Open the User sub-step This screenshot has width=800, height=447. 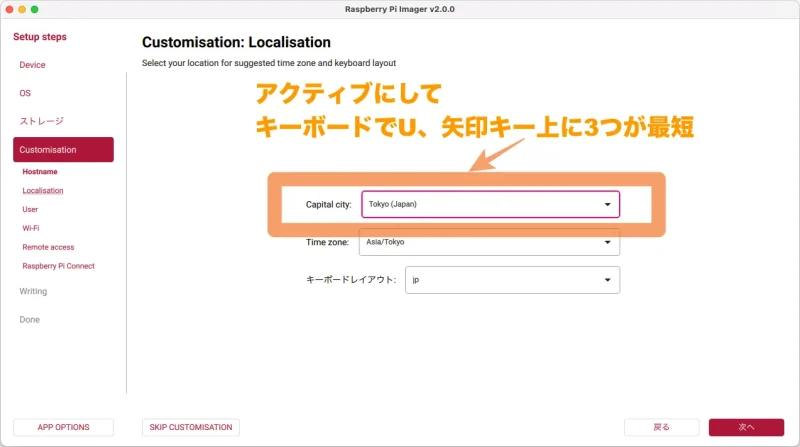[30, 209]
